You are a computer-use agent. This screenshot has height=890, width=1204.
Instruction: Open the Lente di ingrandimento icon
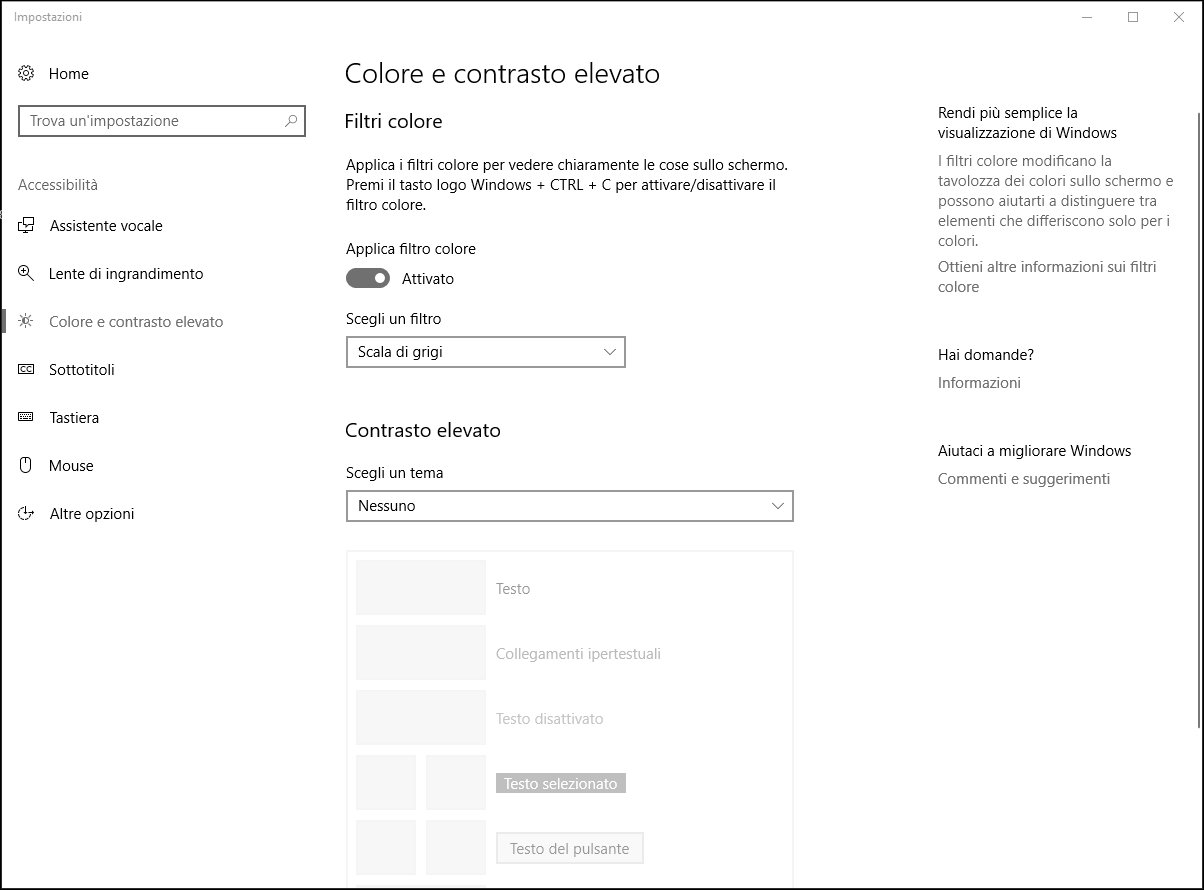point(27,274)
